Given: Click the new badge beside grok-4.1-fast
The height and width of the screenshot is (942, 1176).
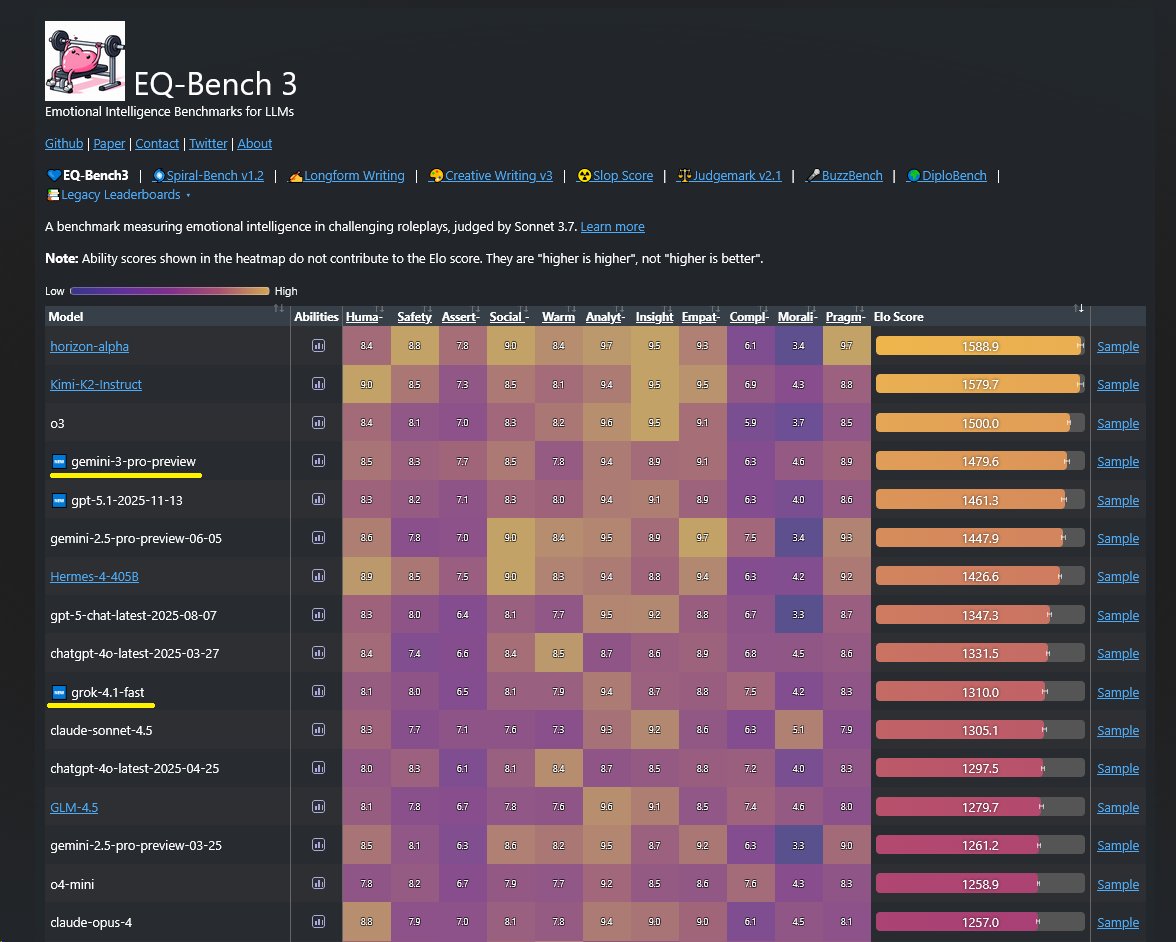Looking at the screenshot, I should [x=59, y=692].
